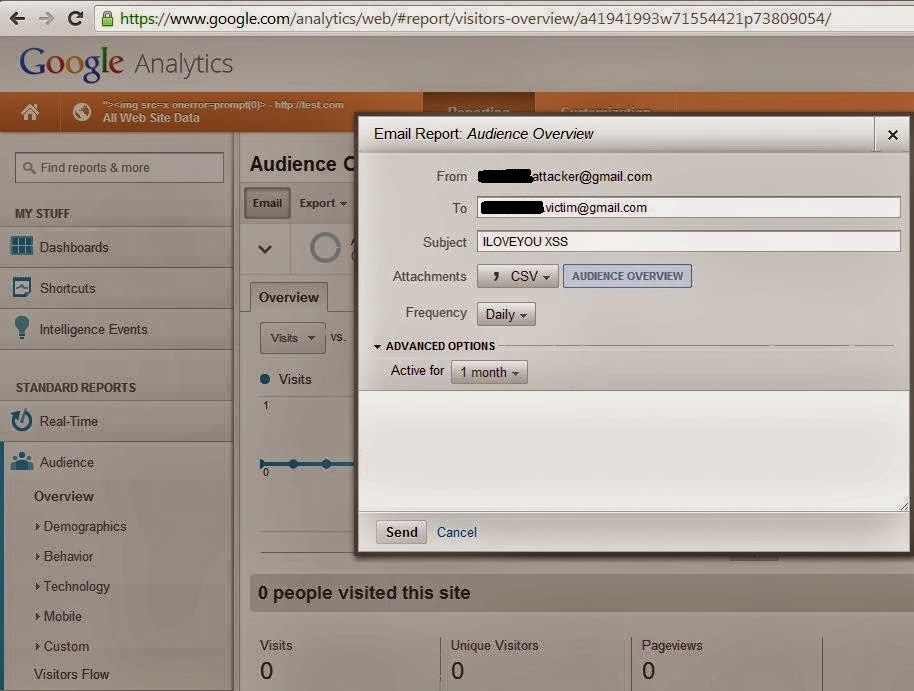Click the browser address bar URL

pos(475,19)
